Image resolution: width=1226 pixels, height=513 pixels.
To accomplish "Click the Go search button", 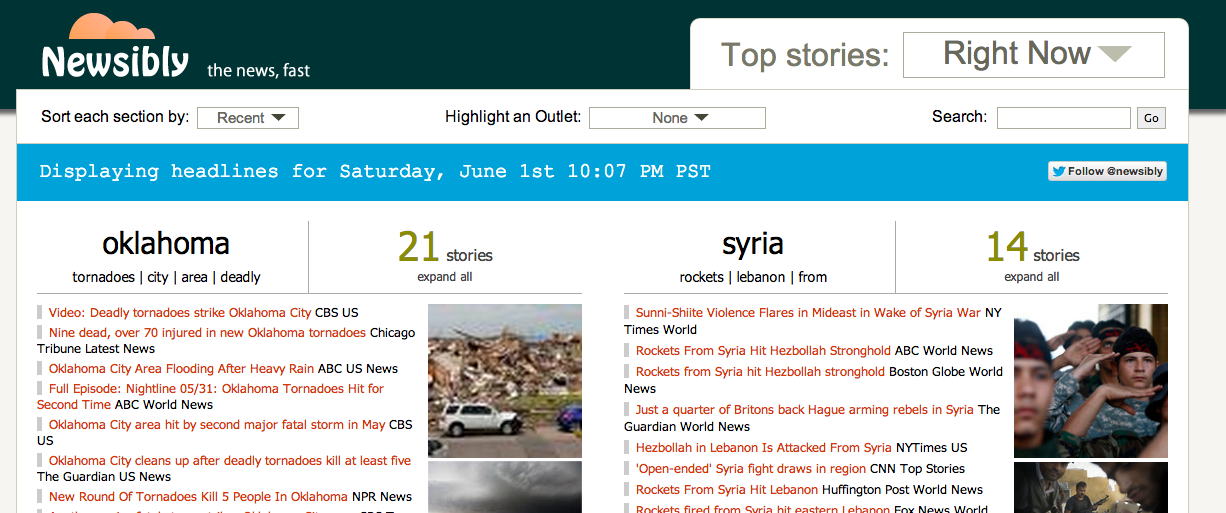I will point(1151,118).
